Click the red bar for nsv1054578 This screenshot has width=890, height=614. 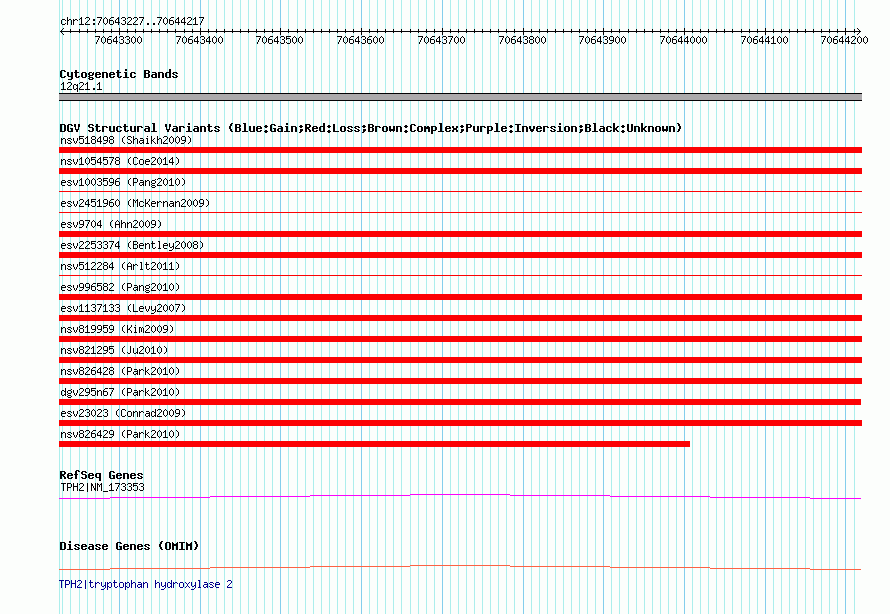point(460,171)
